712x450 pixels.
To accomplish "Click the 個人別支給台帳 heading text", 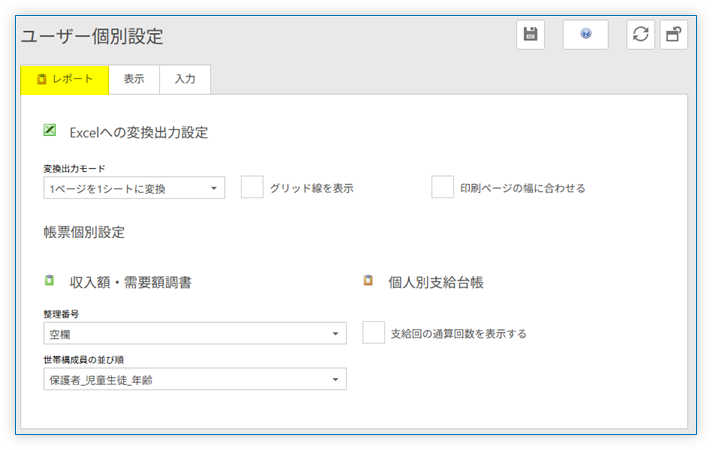I will tap(435, 282).
